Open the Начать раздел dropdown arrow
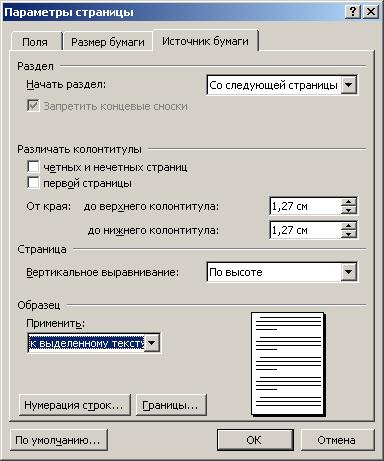 coord(348,85)
